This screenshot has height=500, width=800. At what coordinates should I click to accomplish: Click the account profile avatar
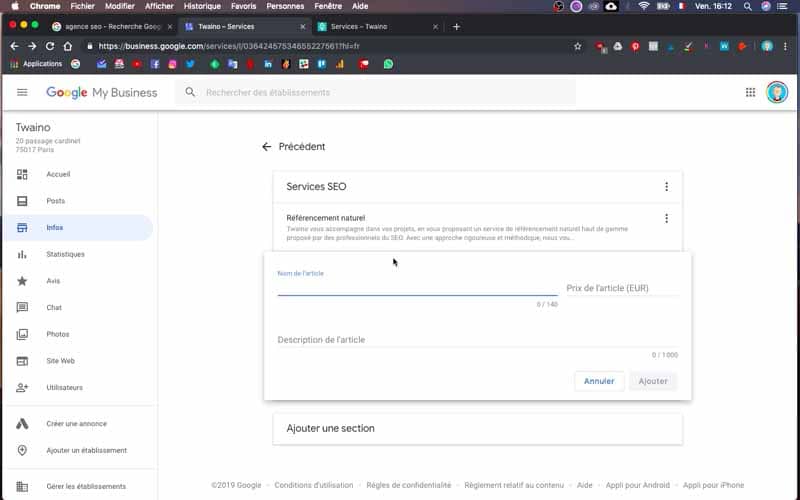pos(777,92)
